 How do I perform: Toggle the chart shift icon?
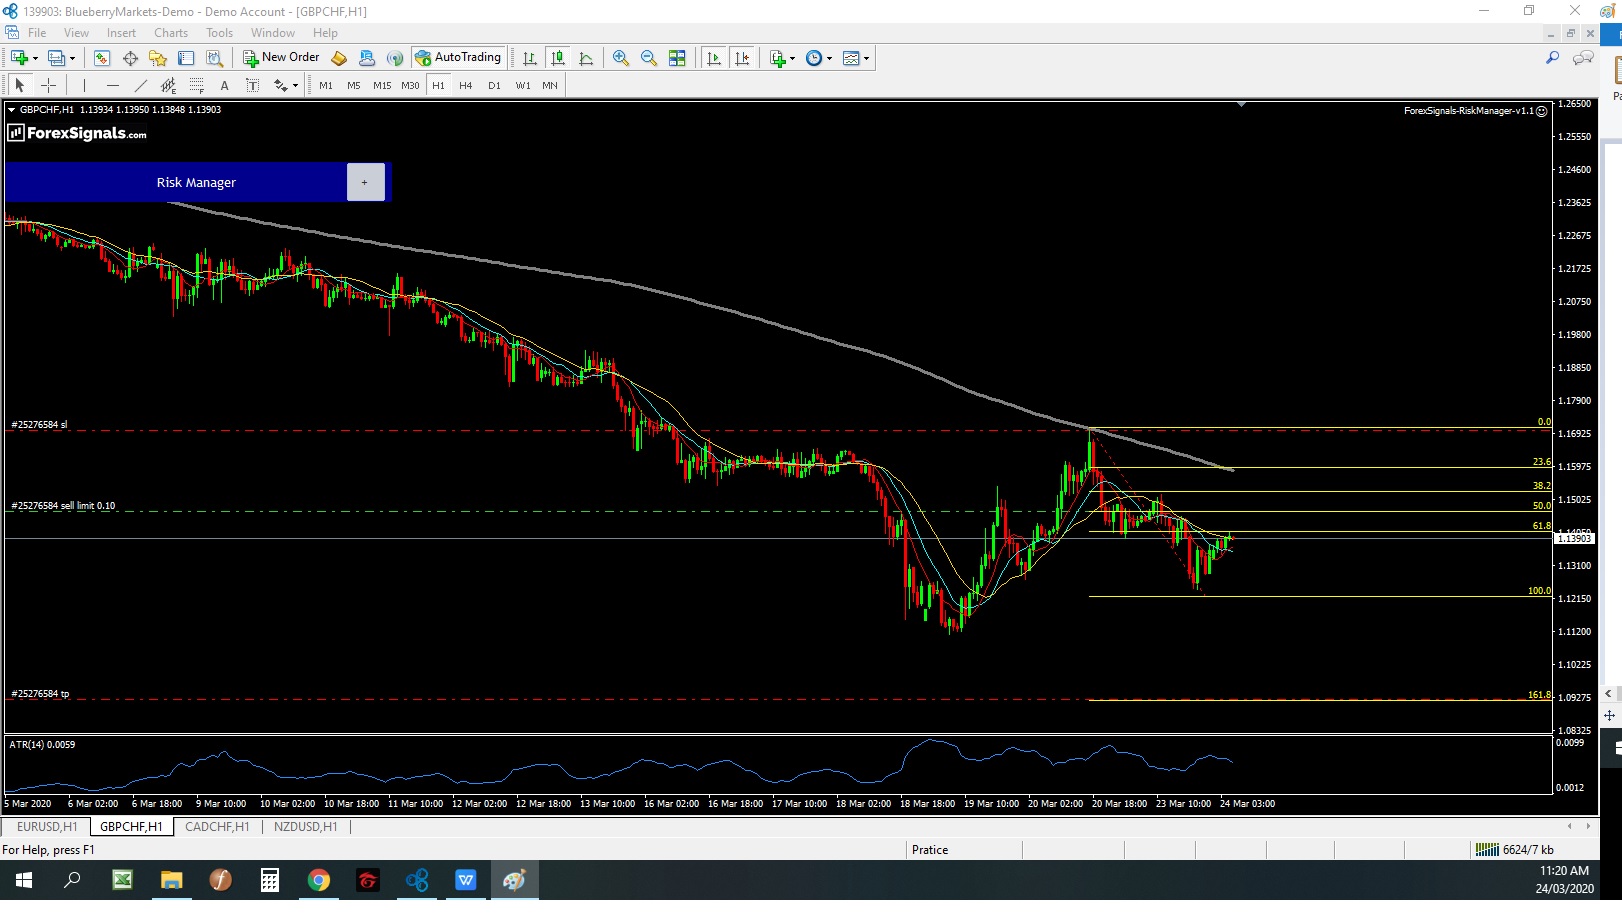coord(742,58)
